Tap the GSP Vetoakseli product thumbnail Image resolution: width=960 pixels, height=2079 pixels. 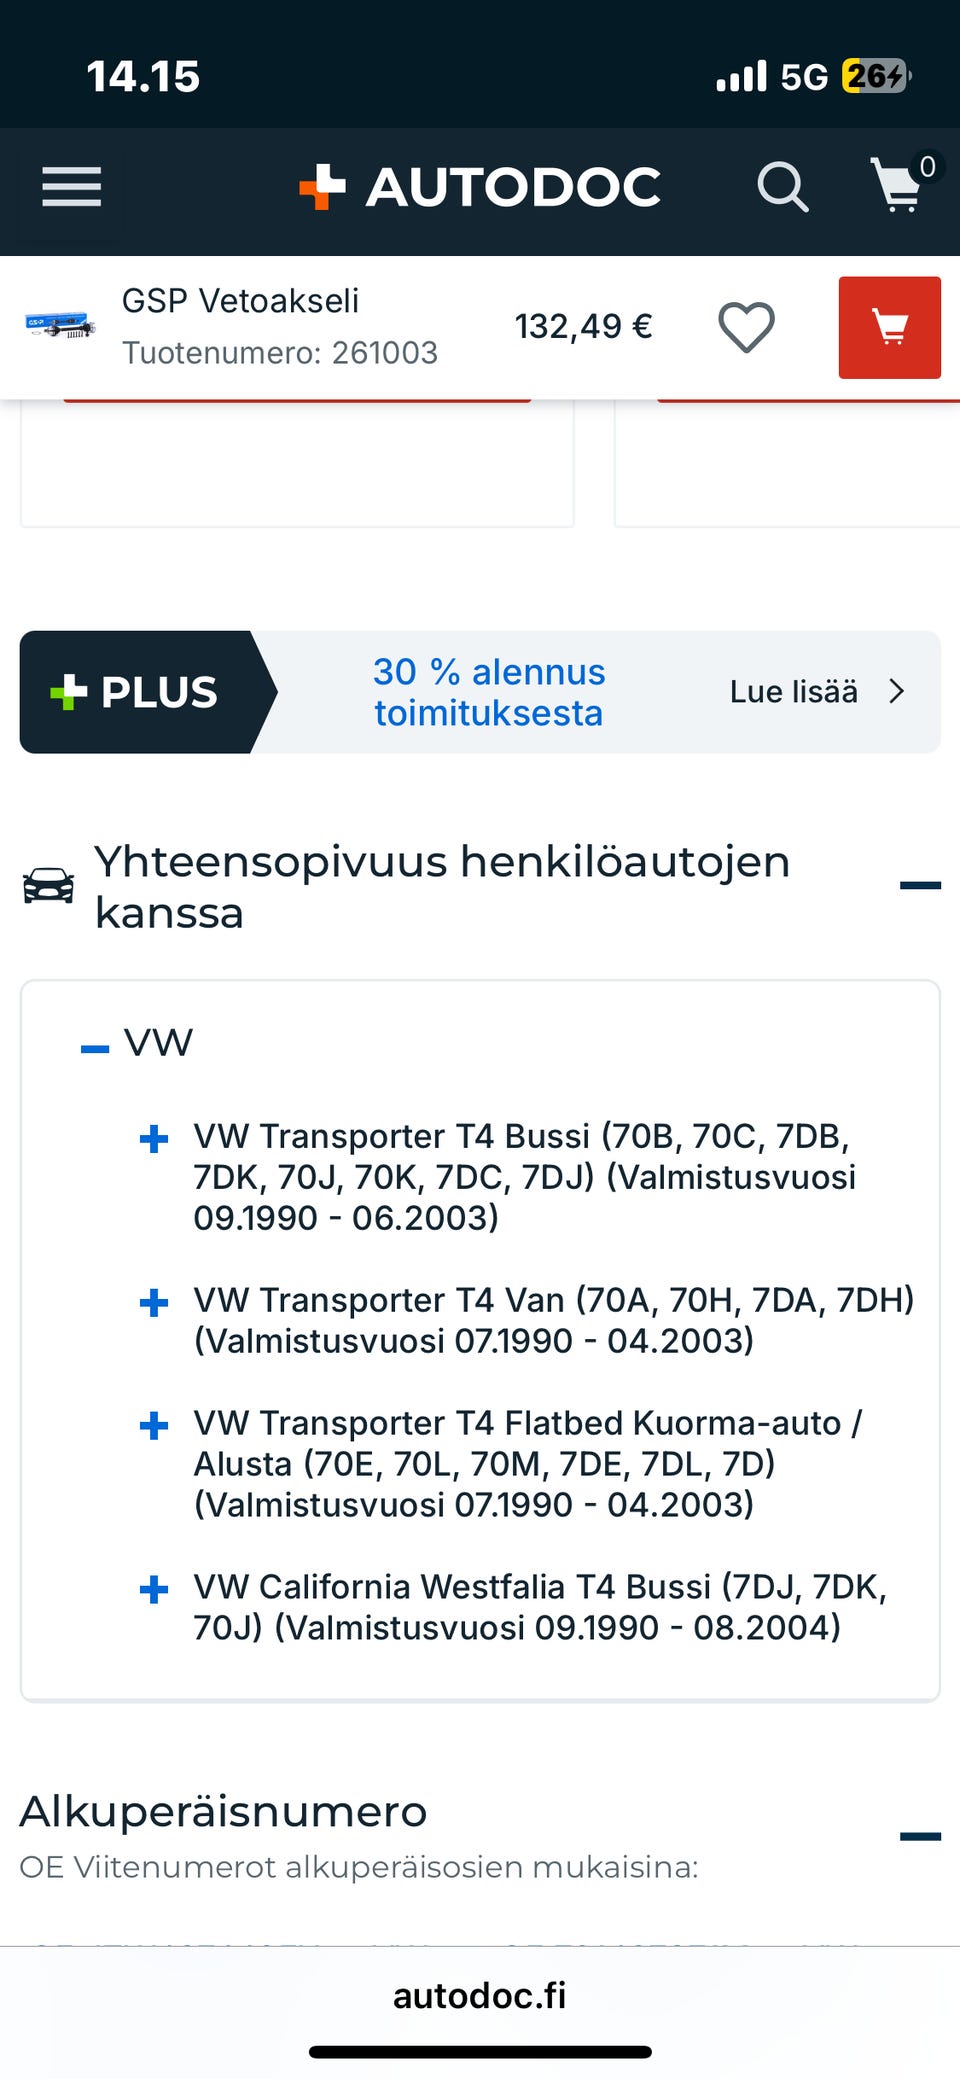tap(60, 326)
